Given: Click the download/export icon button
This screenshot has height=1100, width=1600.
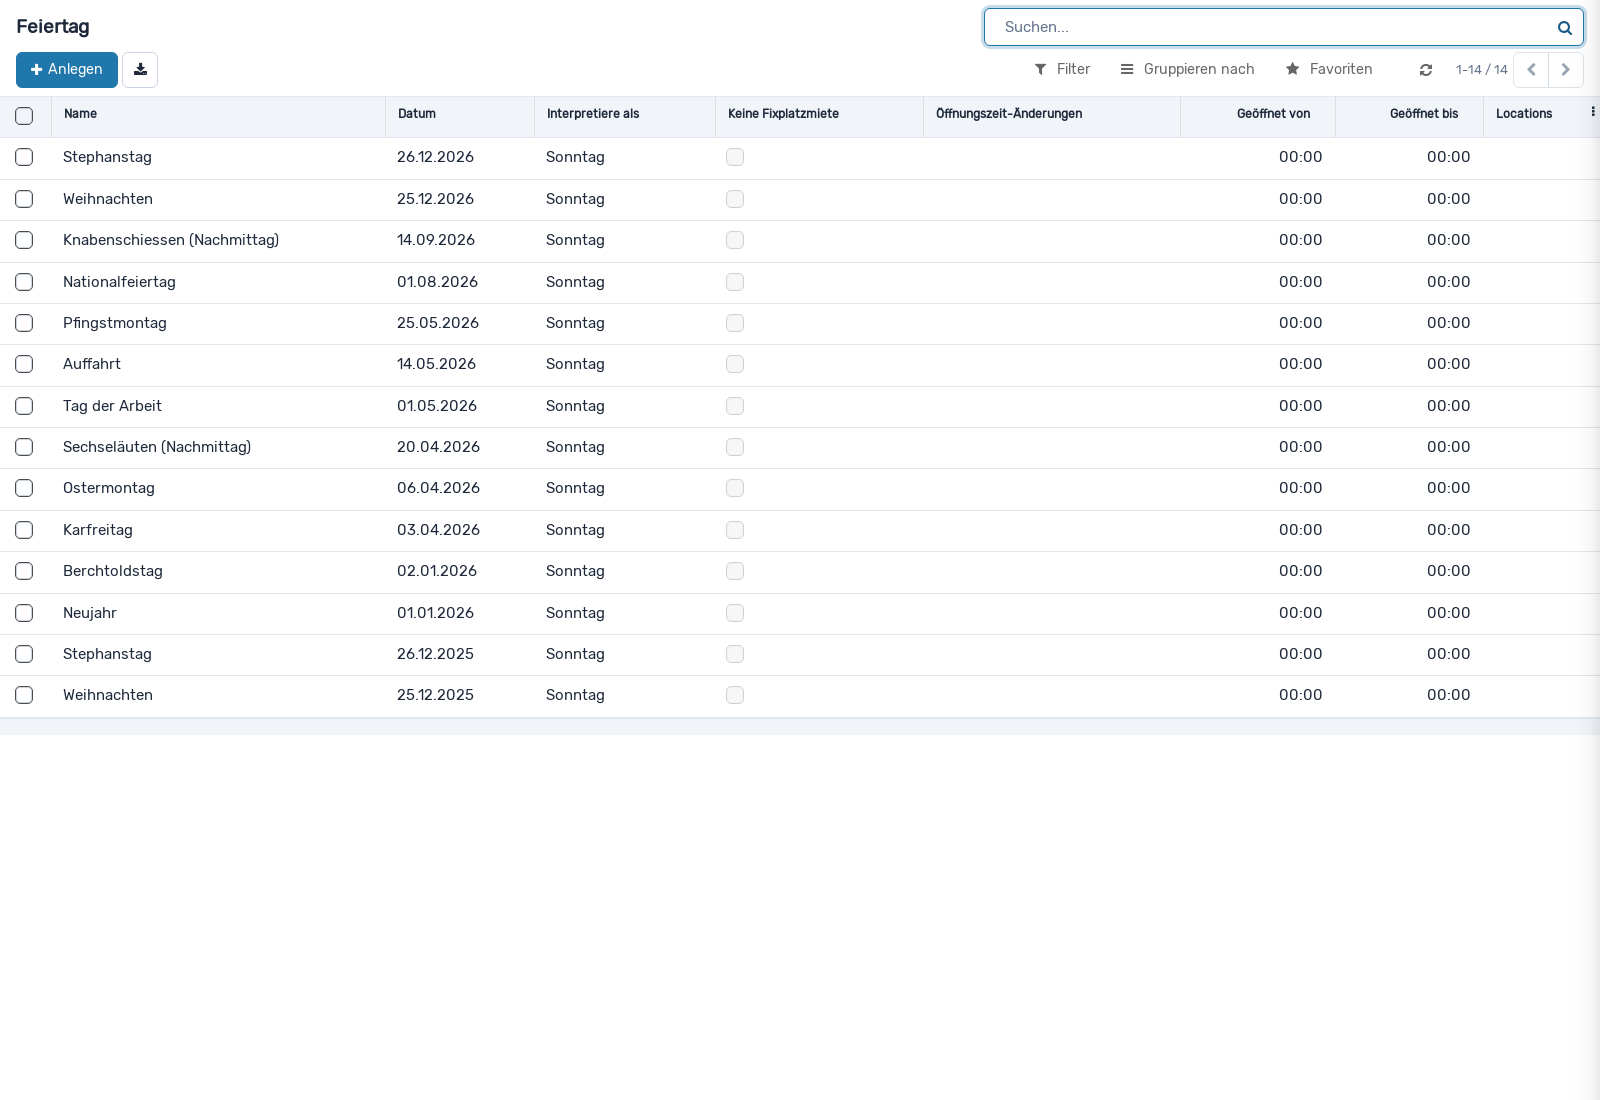Looking at the screenshot, I should [x=140, y=70].
